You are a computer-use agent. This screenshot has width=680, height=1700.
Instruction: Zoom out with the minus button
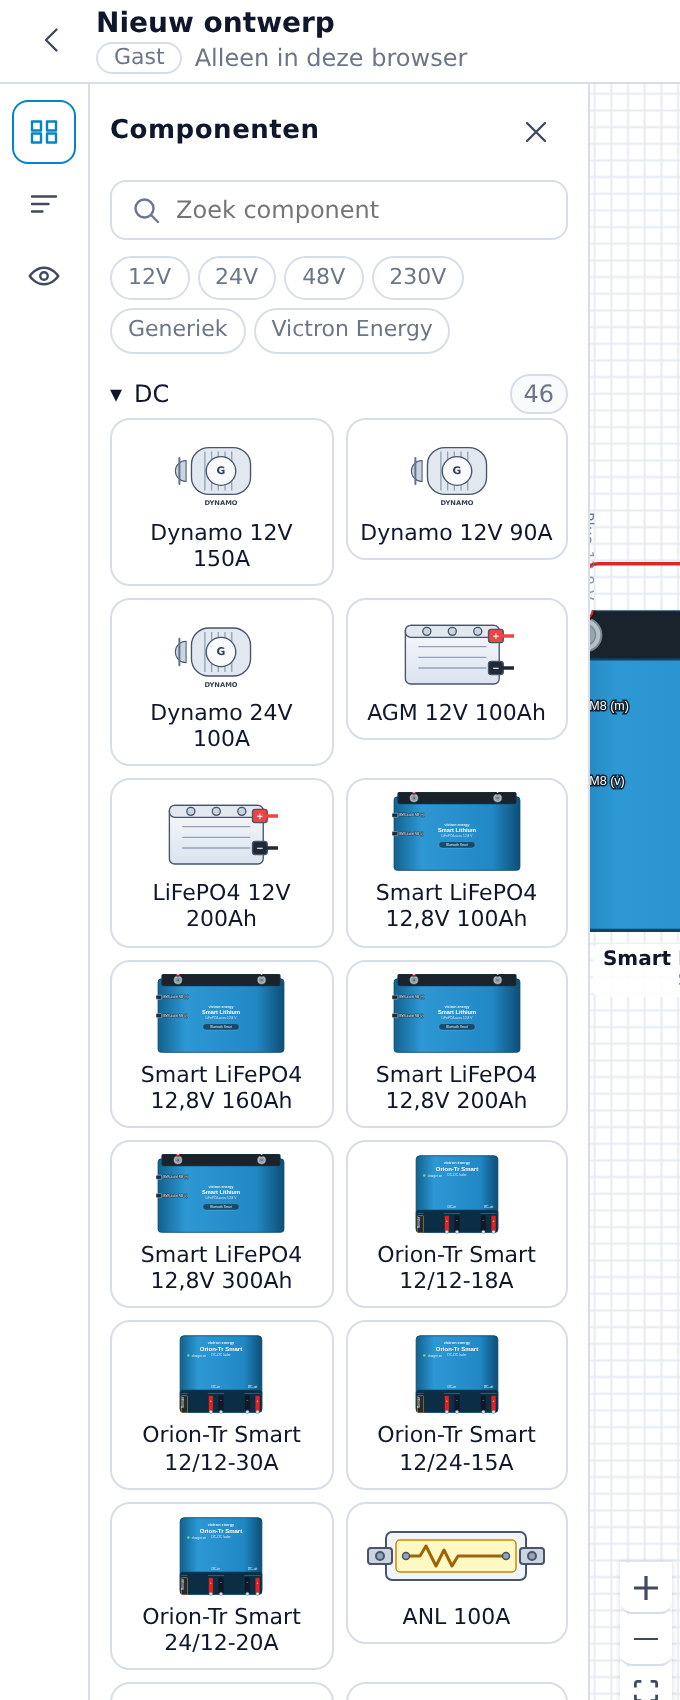(646, 1639)
